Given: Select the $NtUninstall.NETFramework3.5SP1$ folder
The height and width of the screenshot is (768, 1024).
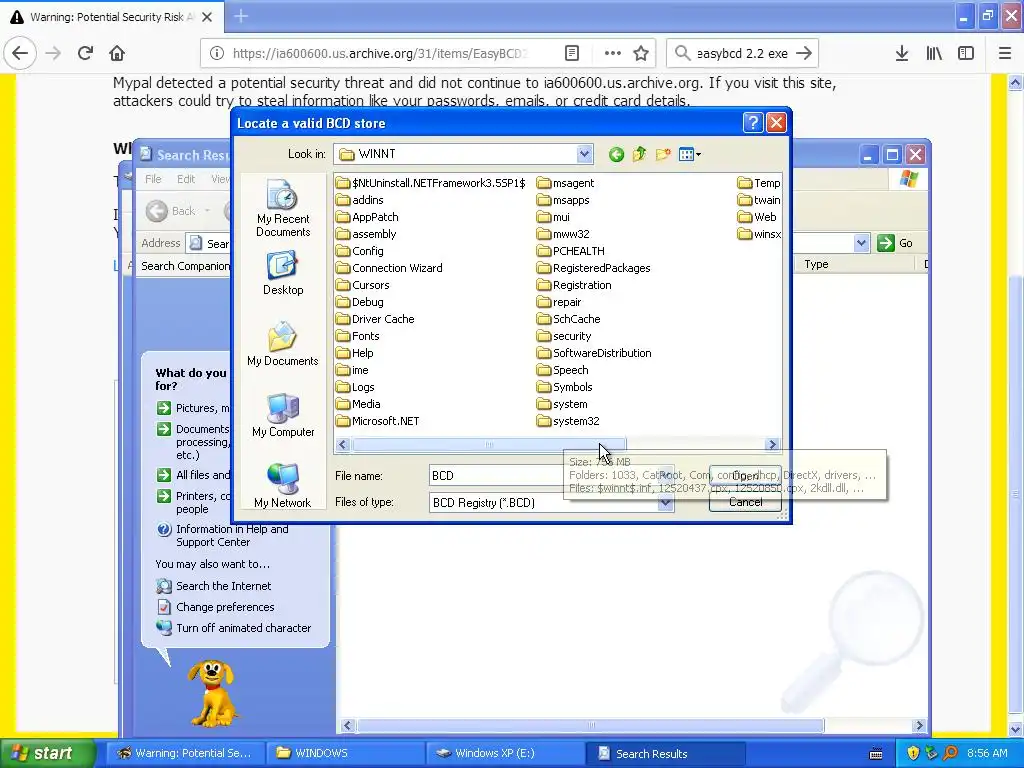Looking at the screenshot, I should tap(431, 184).
